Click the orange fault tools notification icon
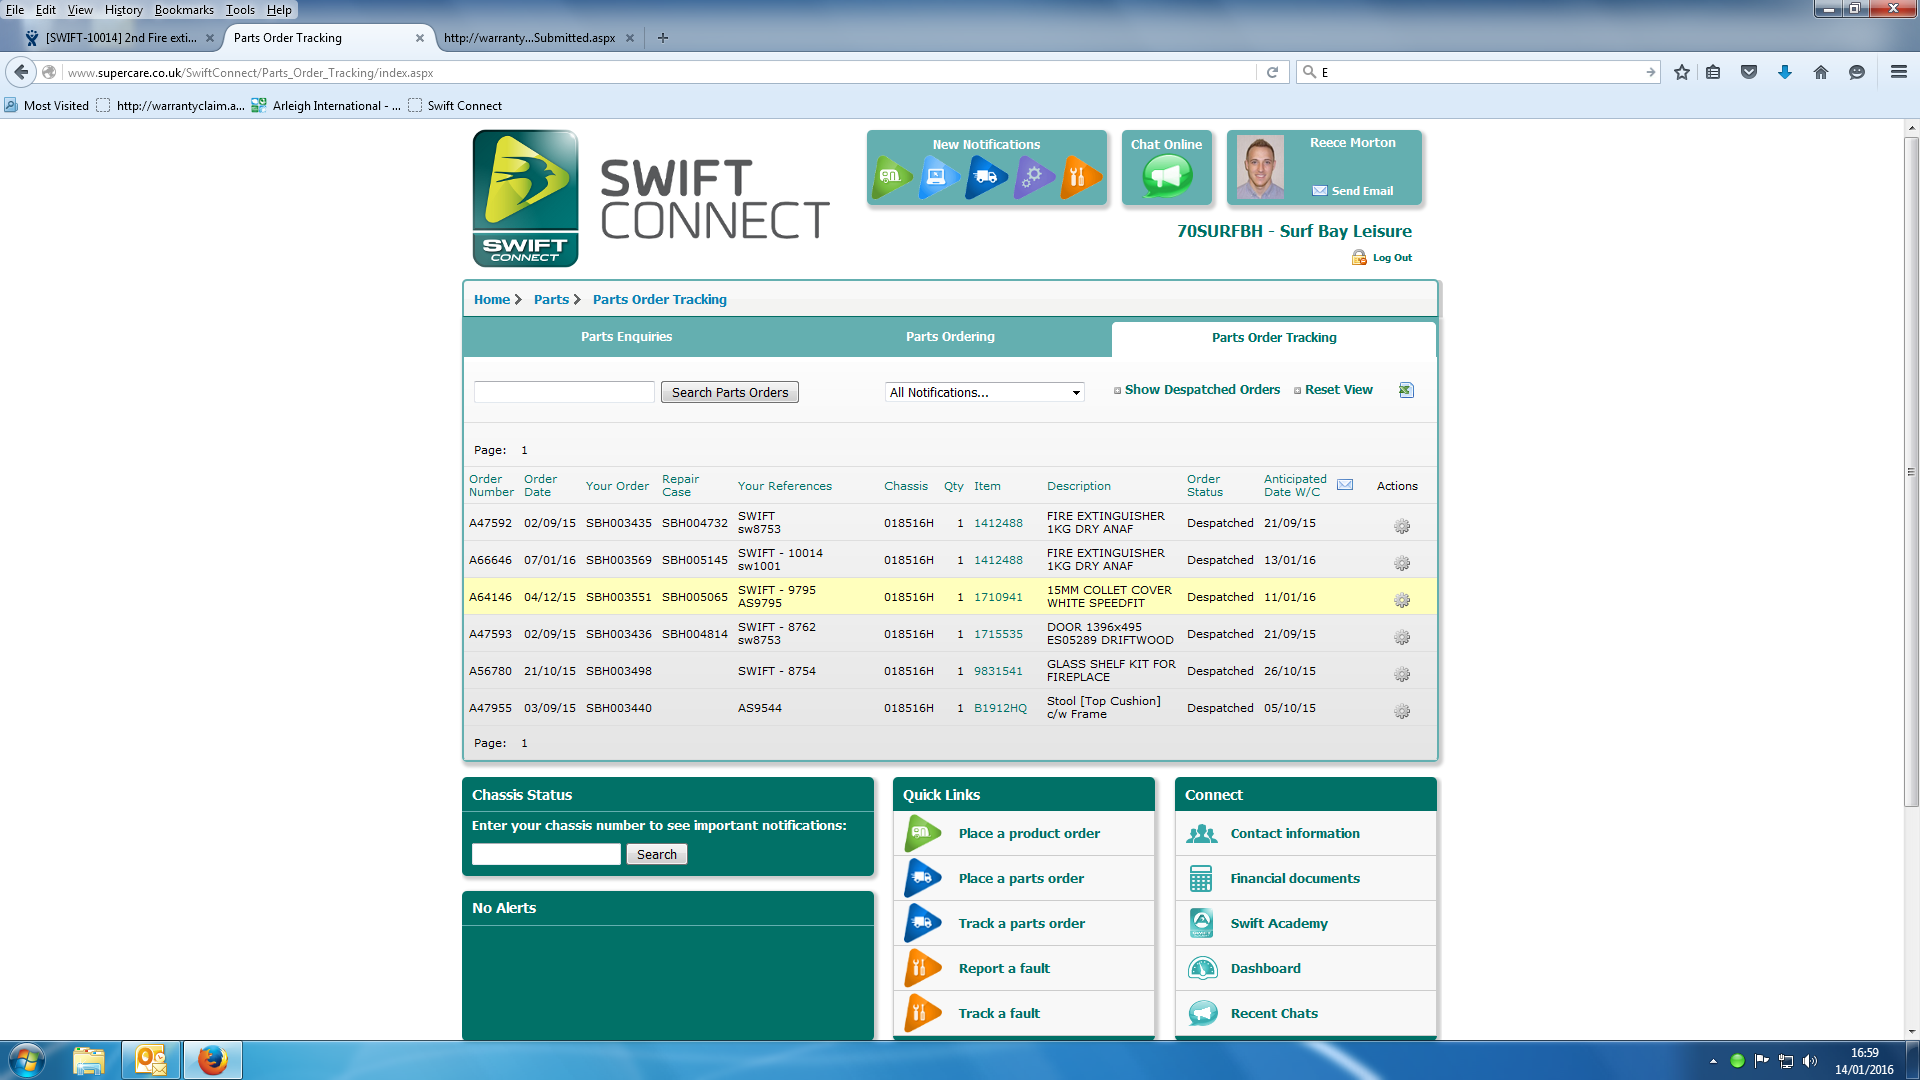 [1079, 177]
